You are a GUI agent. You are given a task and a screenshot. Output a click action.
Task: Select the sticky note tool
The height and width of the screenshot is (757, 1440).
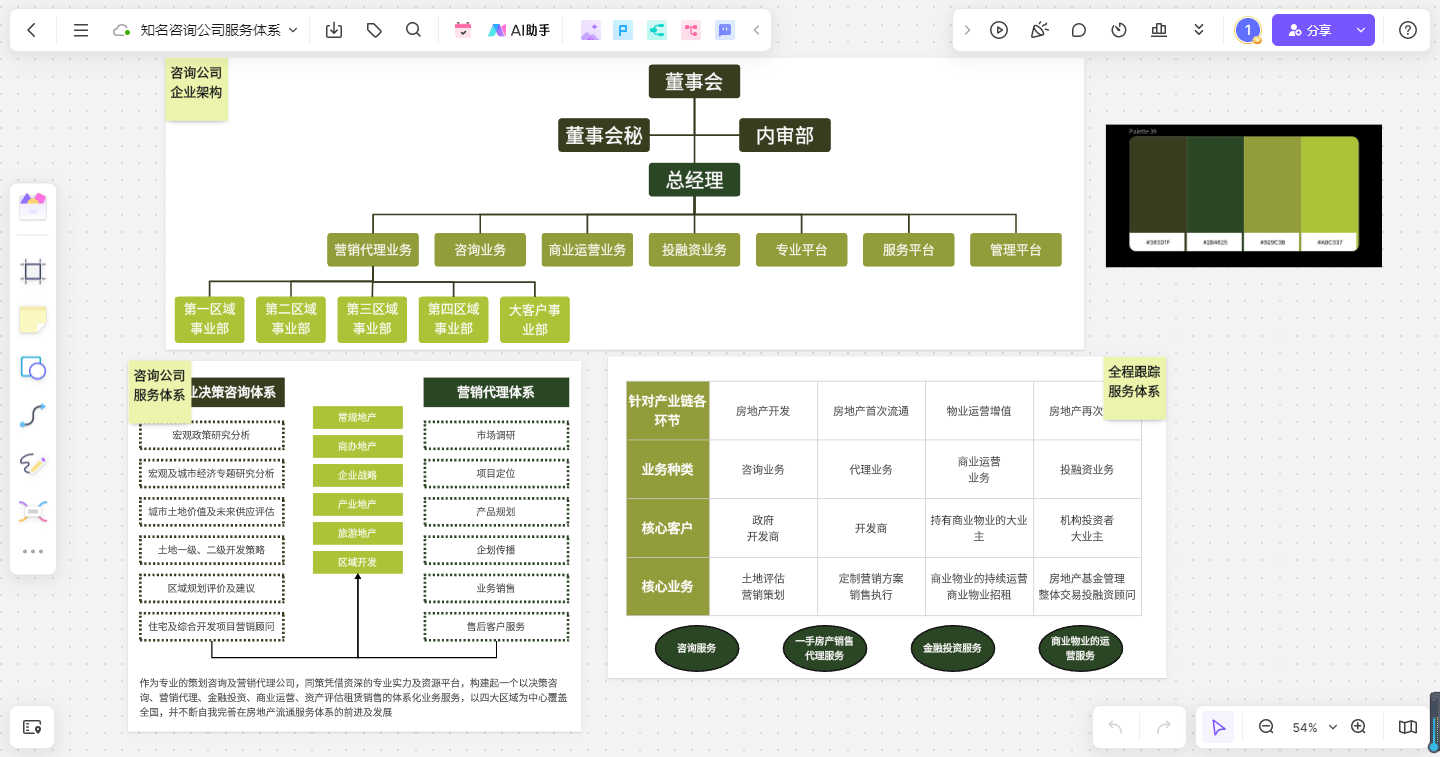[x=33, y=318]
